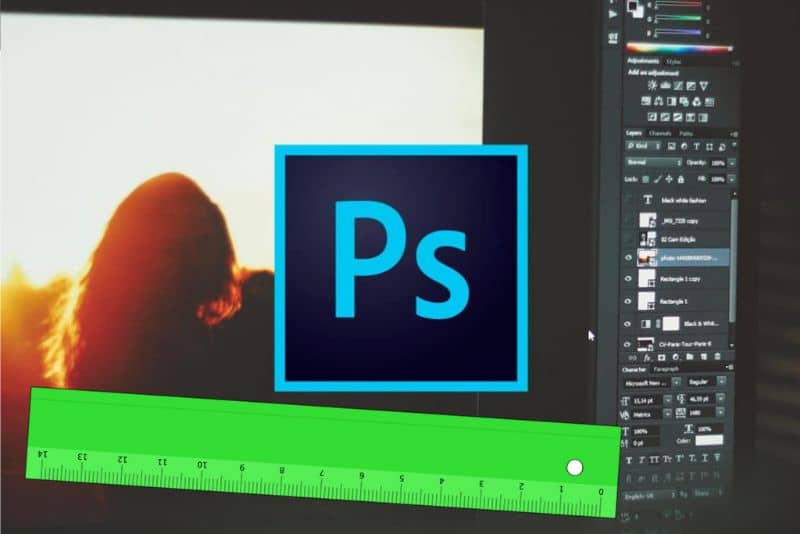Open the Character panel menu
This screenshot has height=534, width=800.
click(x=730, y=367)
